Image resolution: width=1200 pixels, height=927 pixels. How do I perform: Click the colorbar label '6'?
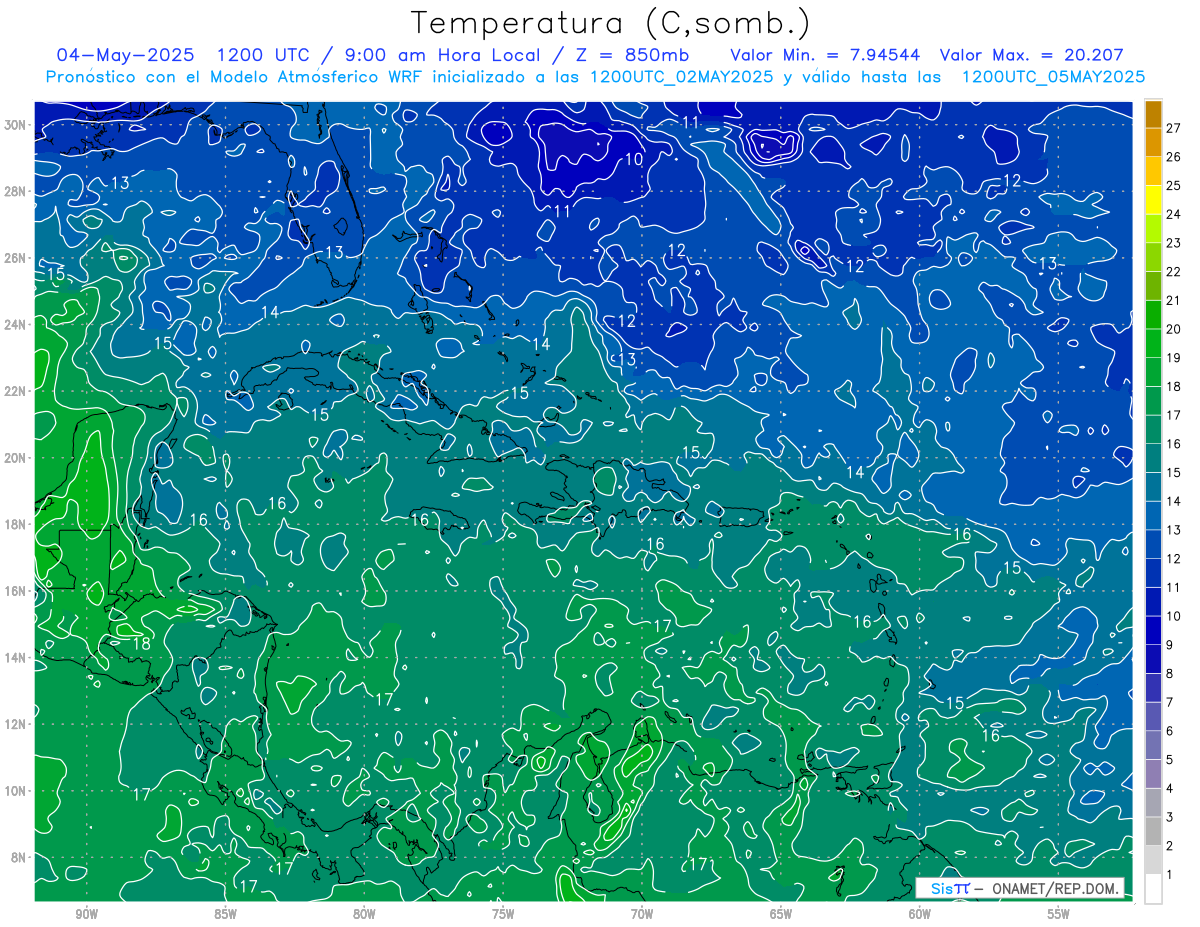1170,731
